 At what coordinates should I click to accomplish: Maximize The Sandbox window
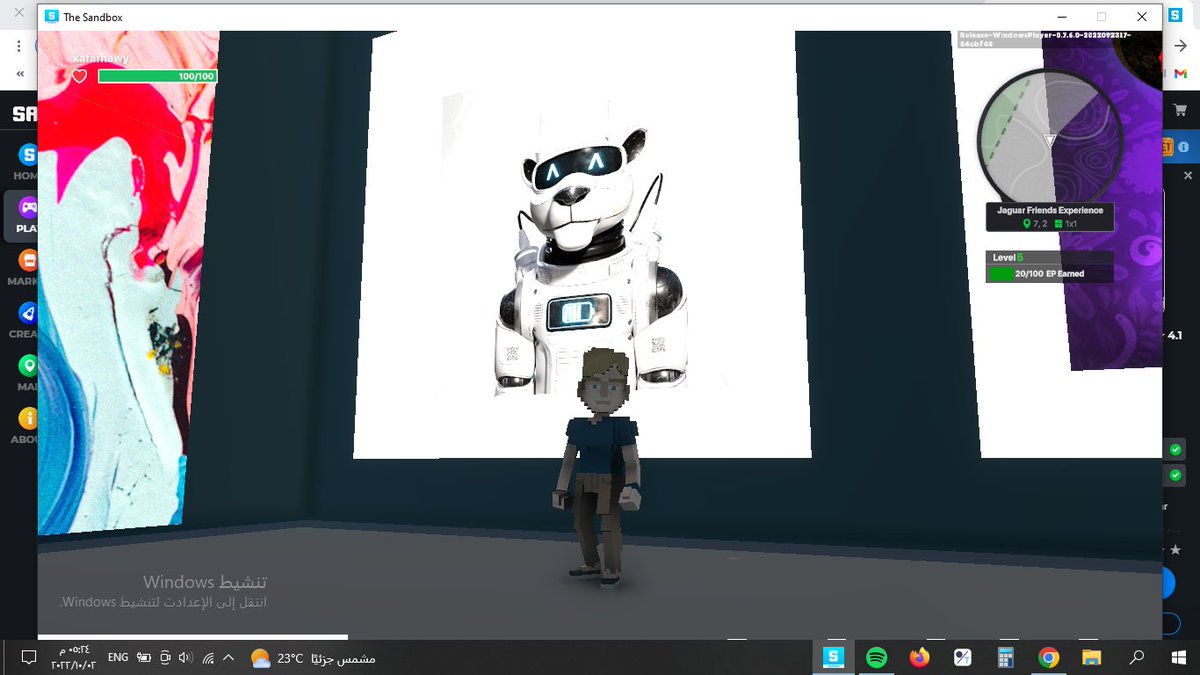tap(1101, 17)
